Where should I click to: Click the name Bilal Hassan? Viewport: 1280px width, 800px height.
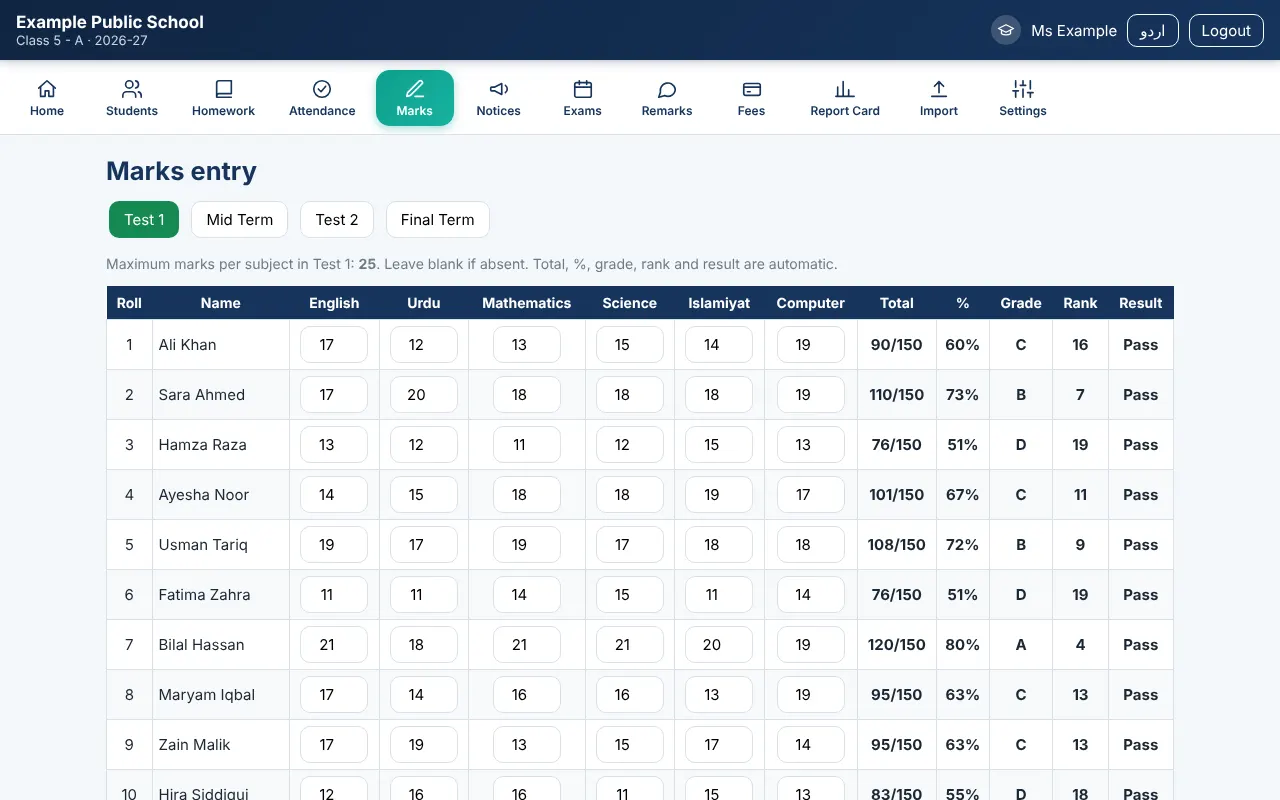click(201, 644)
